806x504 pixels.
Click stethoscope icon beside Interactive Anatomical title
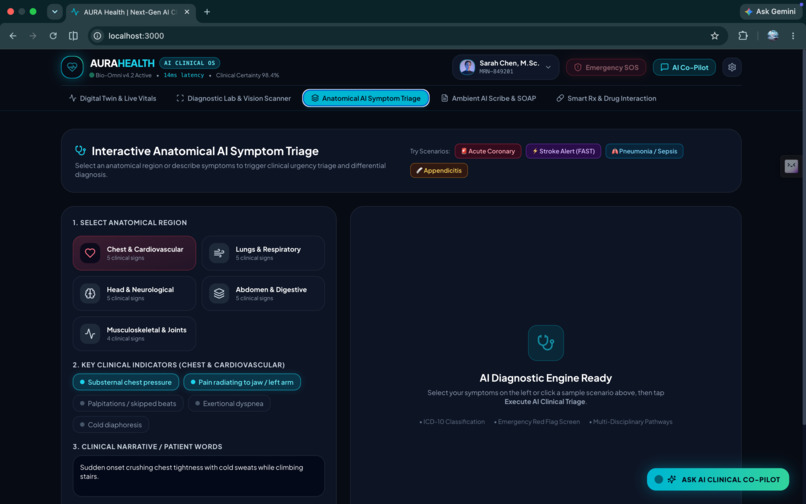pyautogui.click(x=80, y=151)
